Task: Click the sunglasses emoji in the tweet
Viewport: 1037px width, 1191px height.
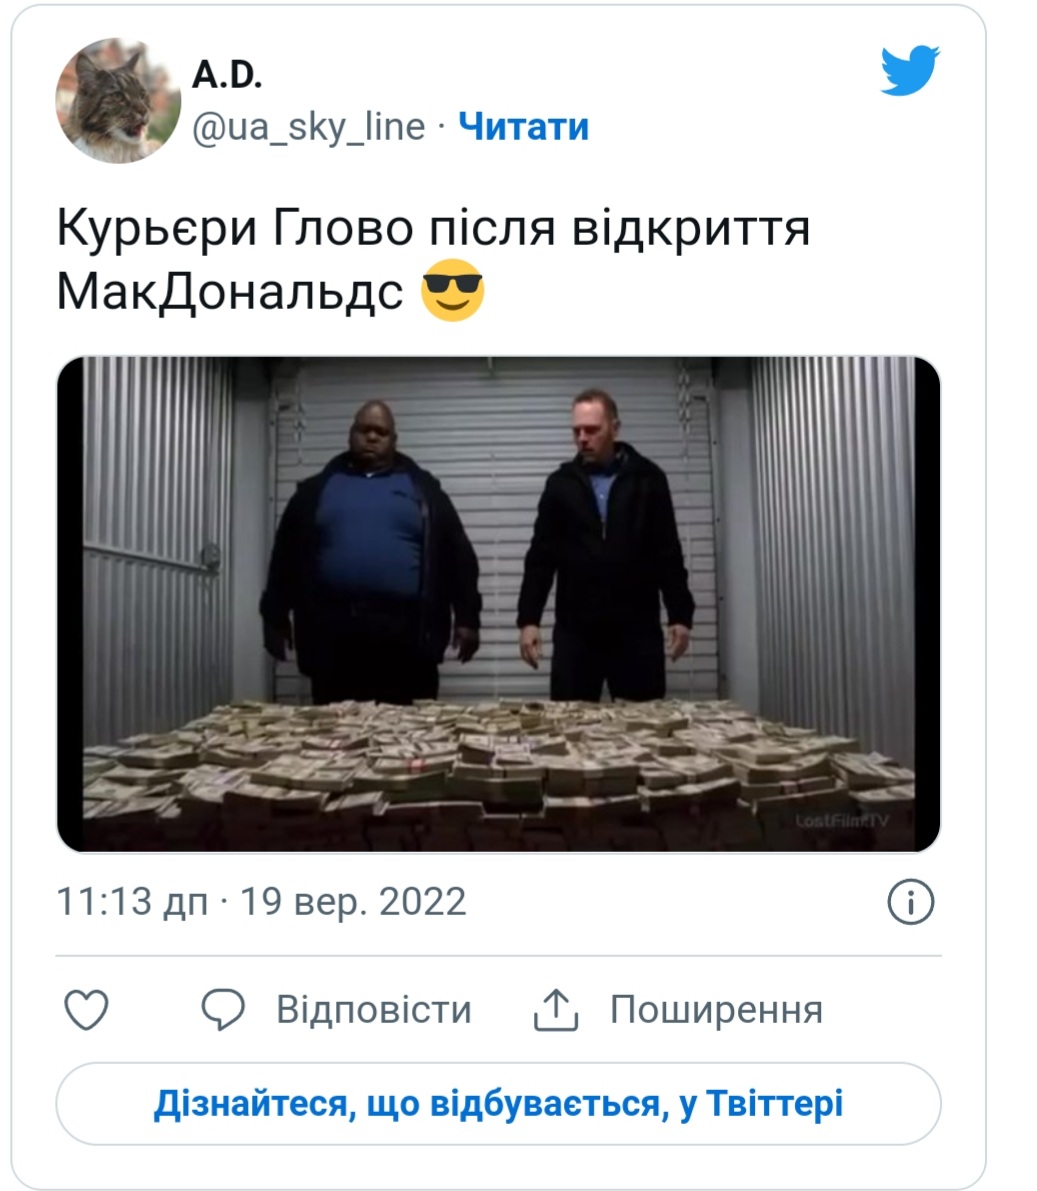Action: 453,290
